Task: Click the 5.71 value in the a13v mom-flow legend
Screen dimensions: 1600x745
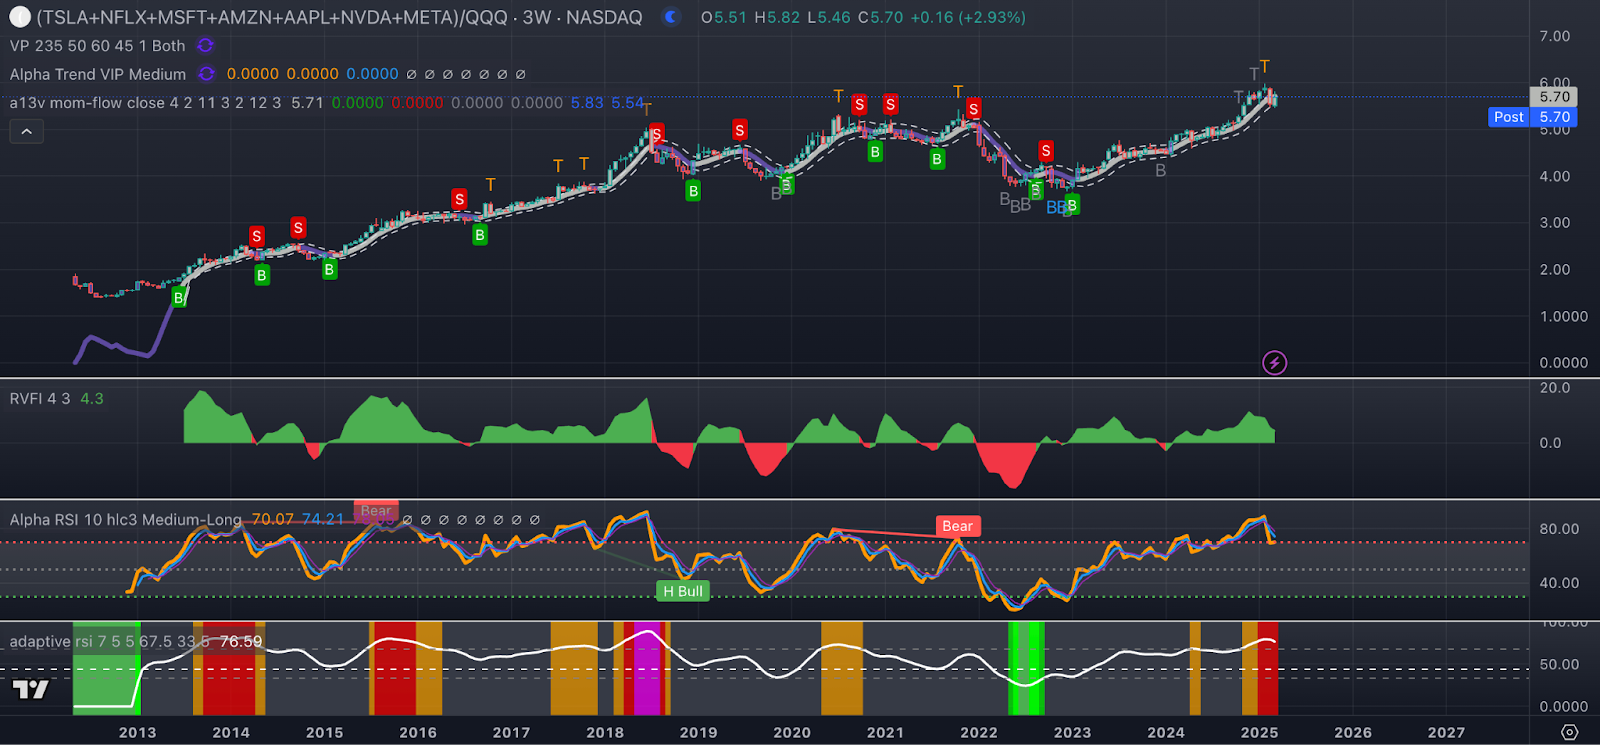Action: pos(307,103)
